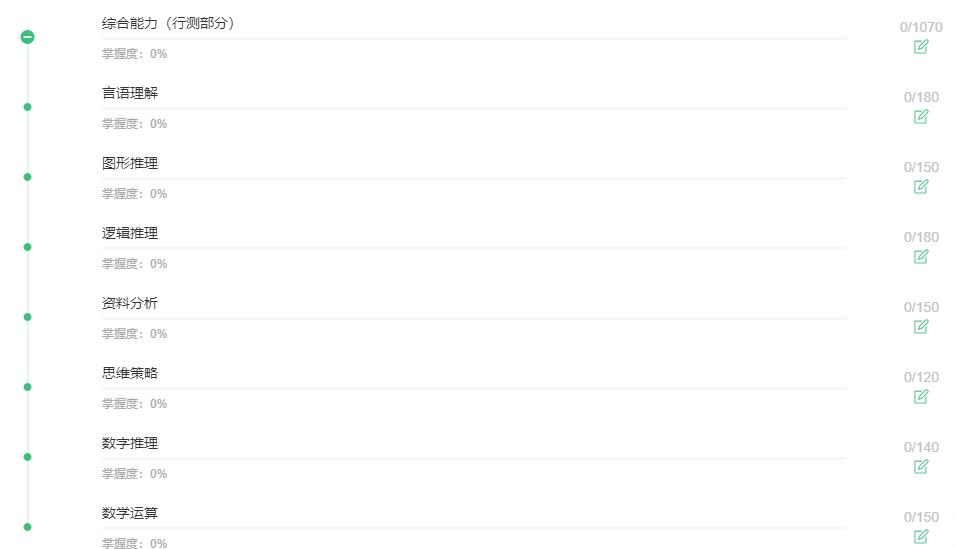Click the 逻辑推理 tree item
Viewport: 956px width, 549px height.
click(x=130, y=234)
